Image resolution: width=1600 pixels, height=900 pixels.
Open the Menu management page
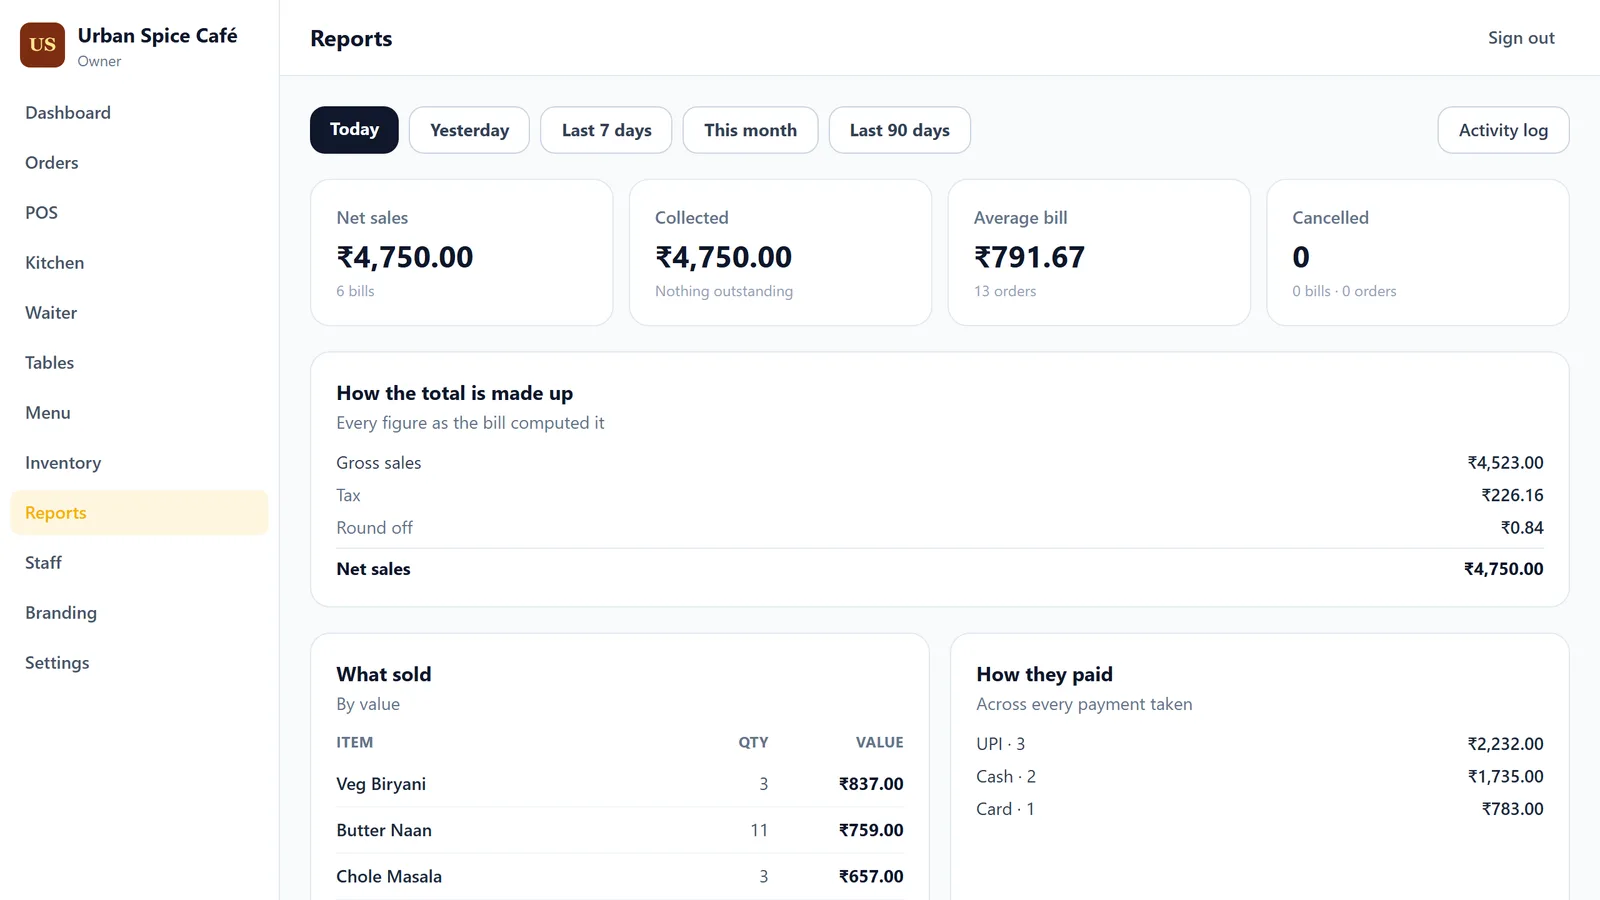coord(139,413)
